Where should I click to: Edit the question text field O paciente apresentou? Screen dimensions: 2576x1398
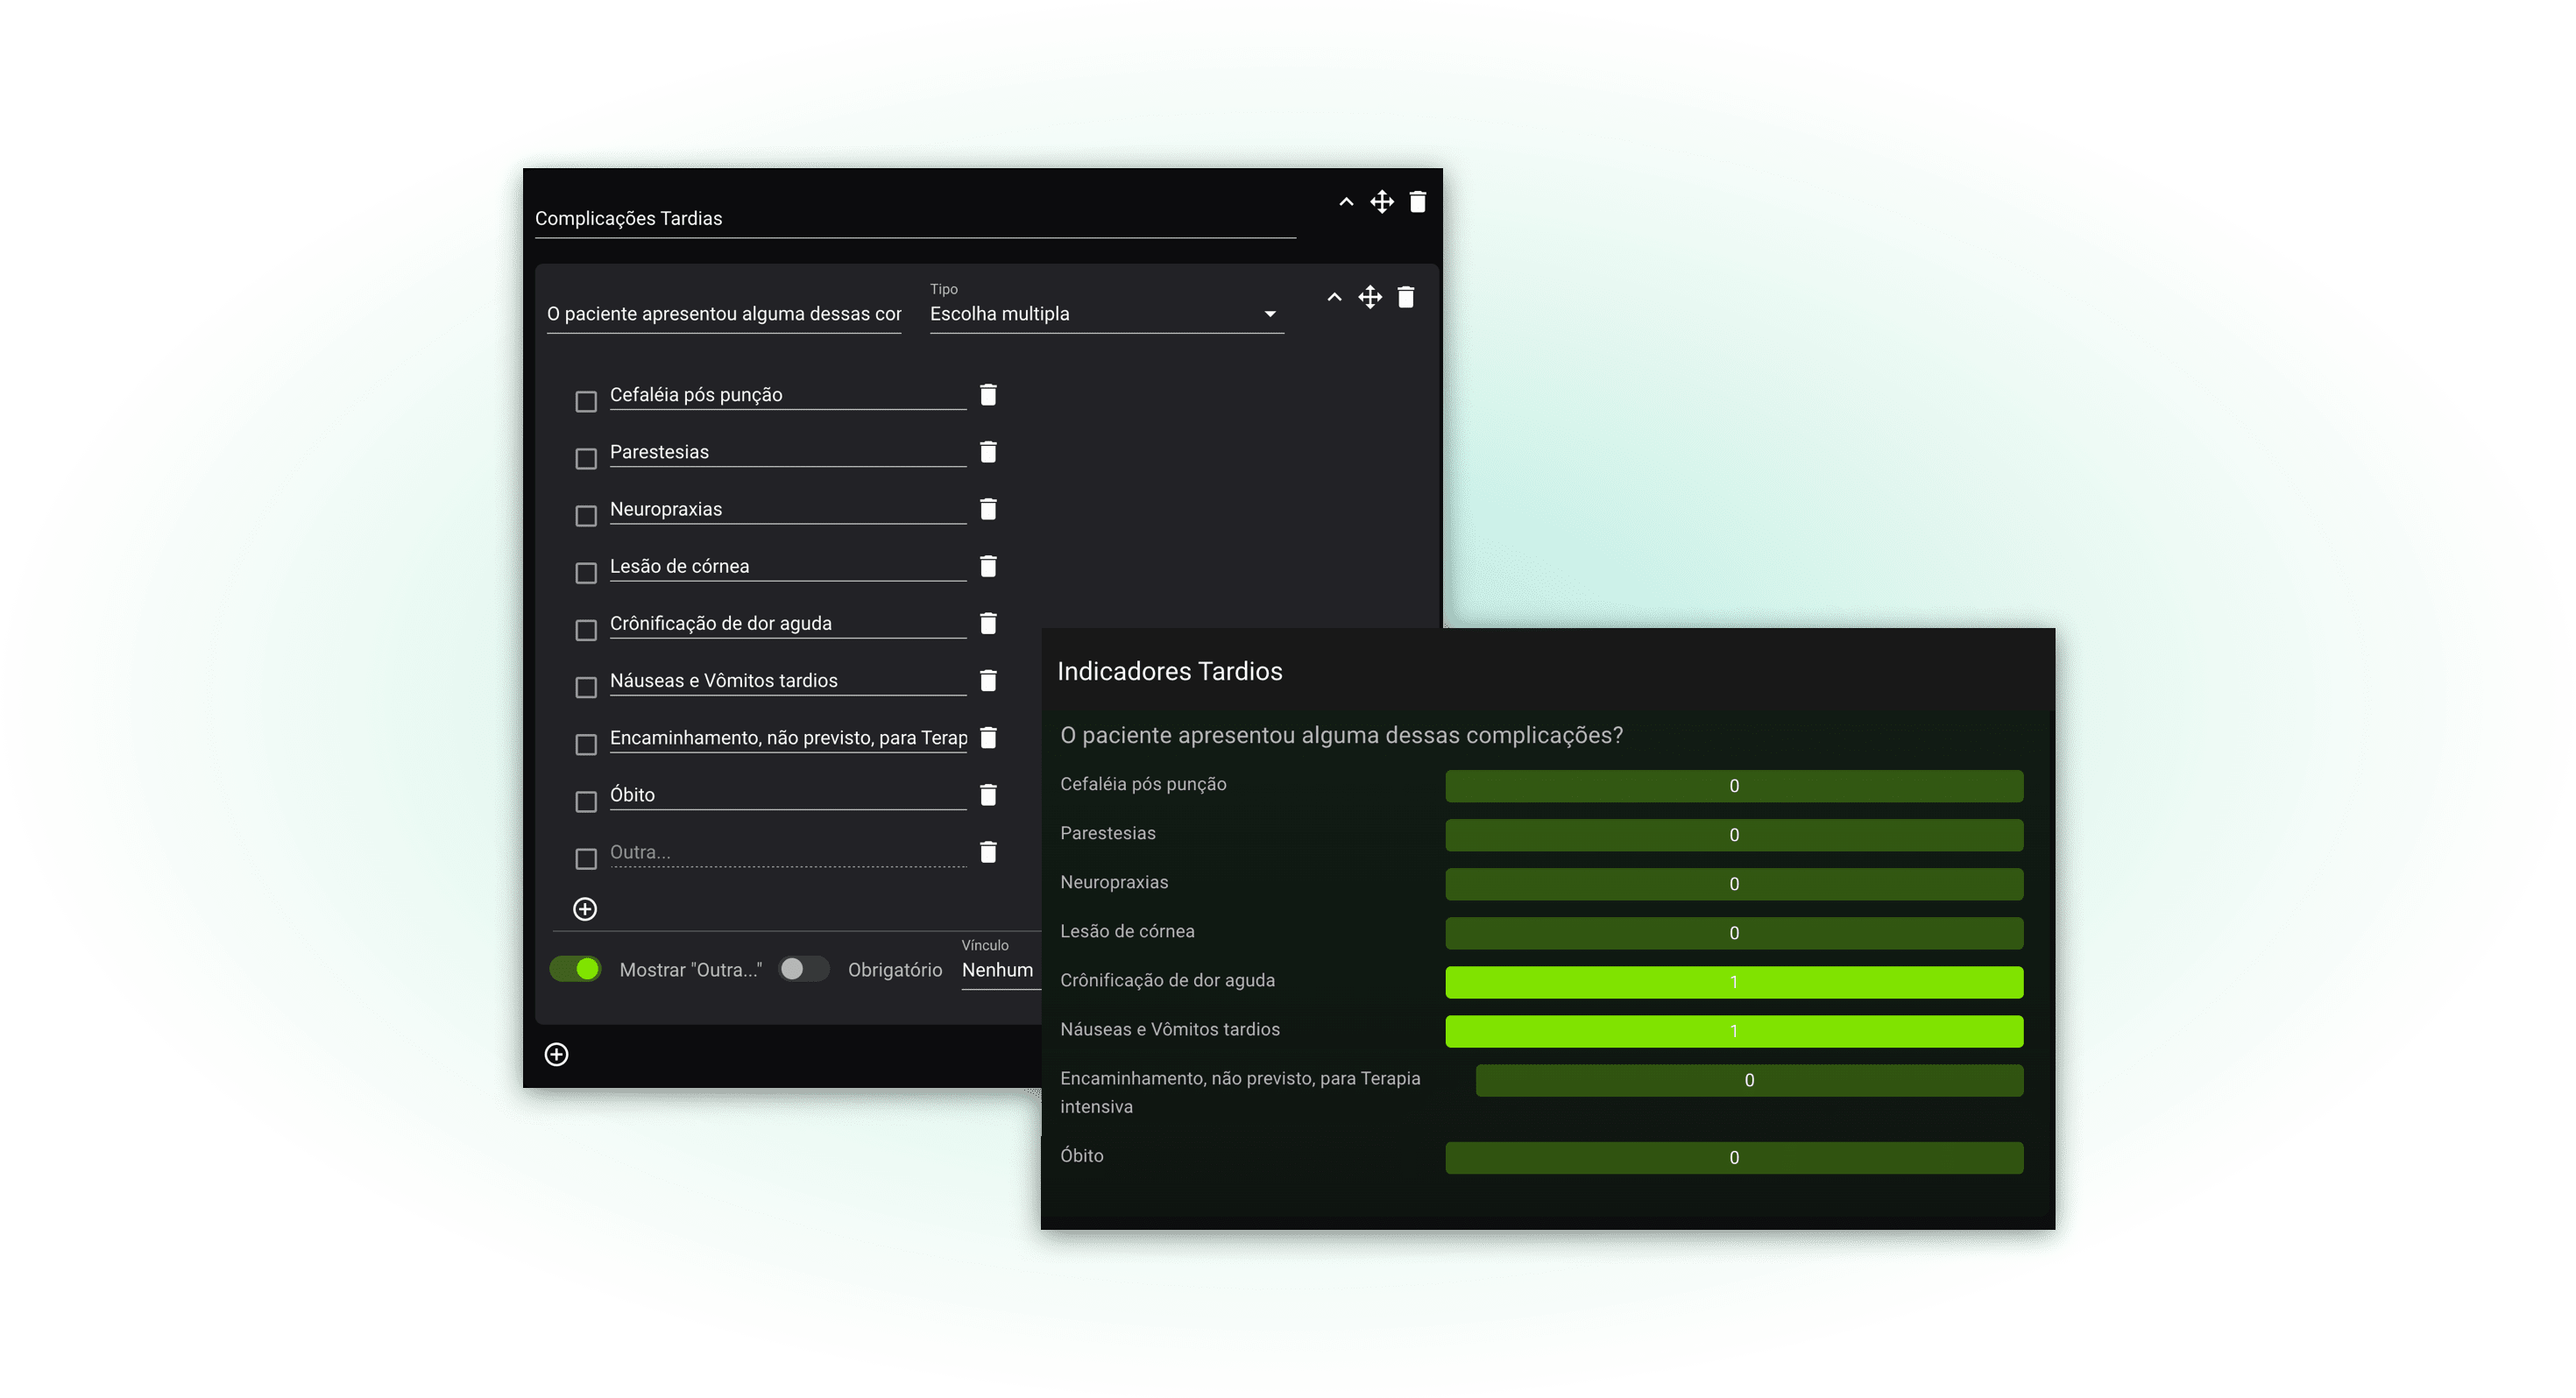point(724,314)
